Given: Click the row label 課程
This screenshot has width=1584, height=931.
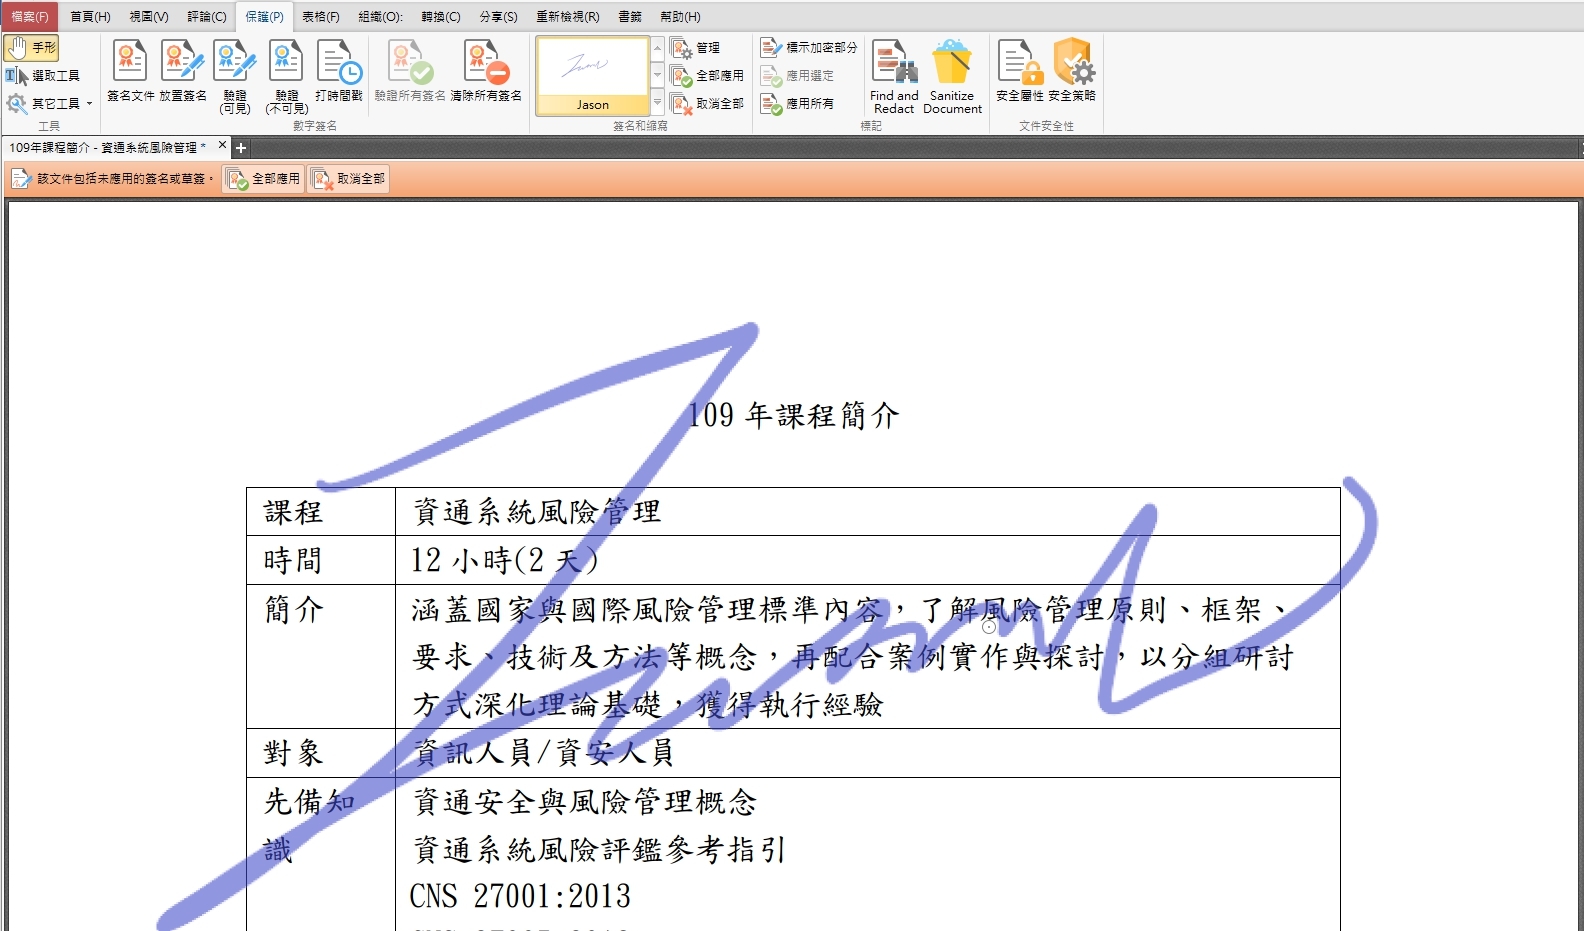Looking at the screenshot, I should (x=293, y=512).
